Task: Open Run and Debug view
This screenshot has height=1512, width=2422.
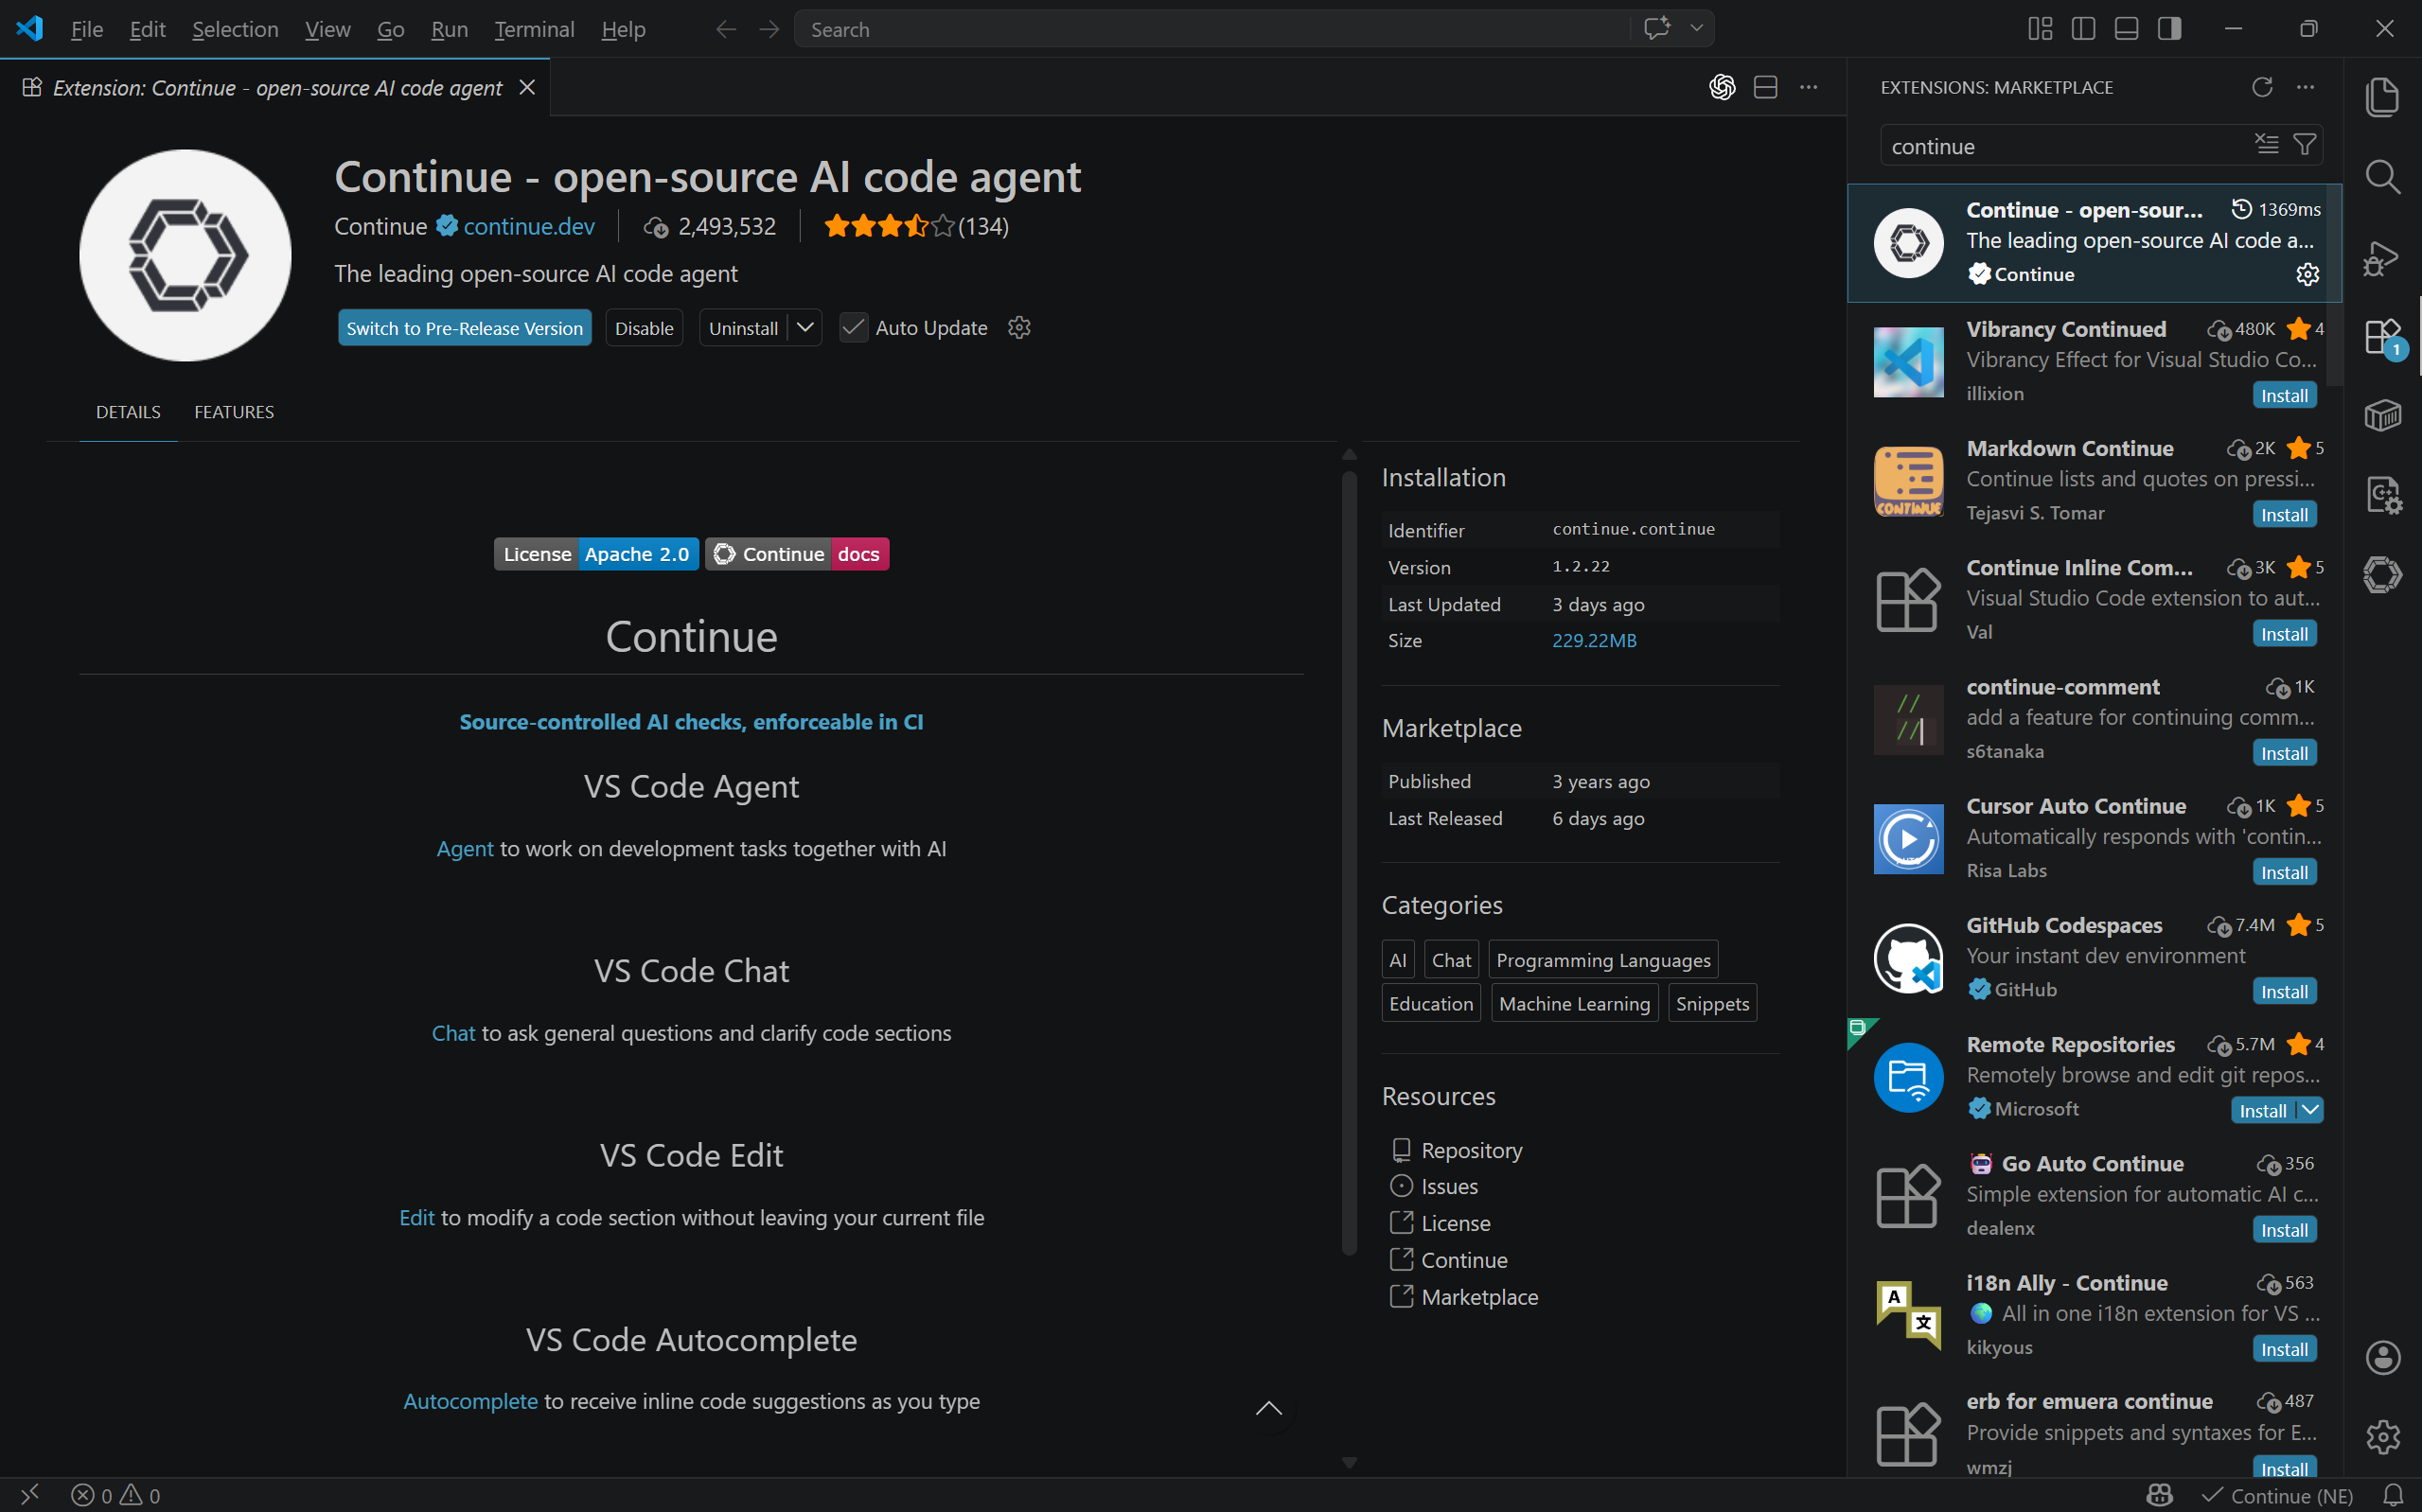Action: (2382, 258)
